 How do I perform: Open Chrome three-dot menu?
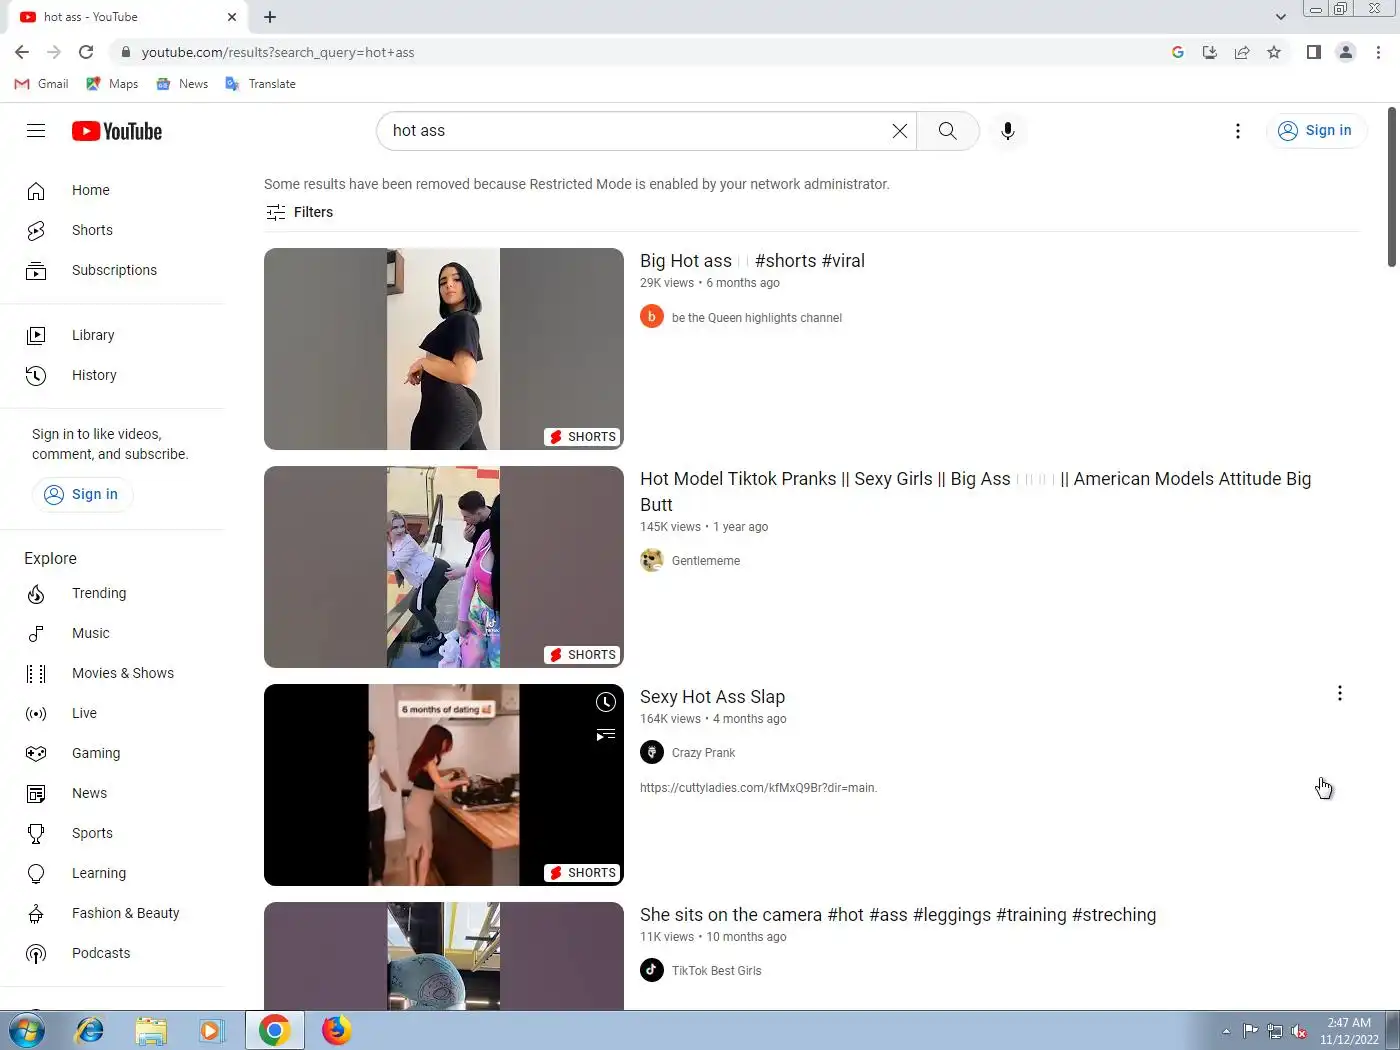coord(1378,52)
